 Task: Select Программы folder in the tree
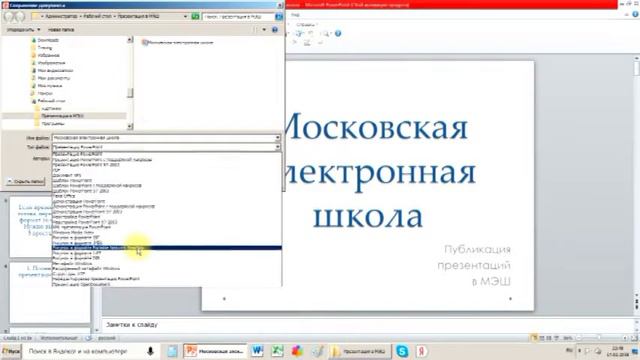pyautogui.click(x=53, y=123)
